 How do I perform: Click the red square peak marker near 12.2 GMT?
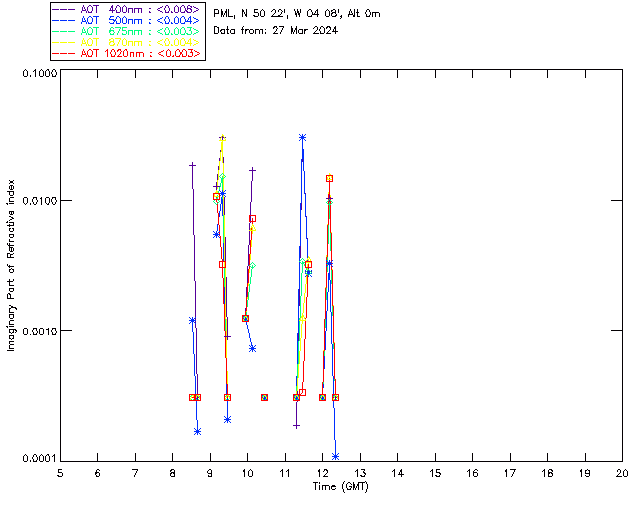329,178
